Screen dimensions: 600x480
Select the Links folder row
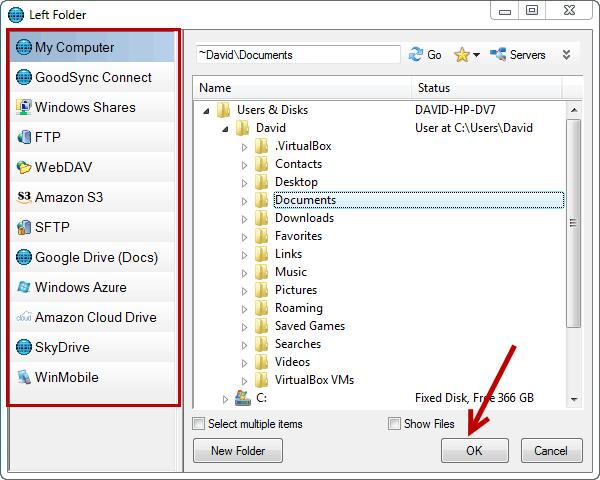click(288, 254)
